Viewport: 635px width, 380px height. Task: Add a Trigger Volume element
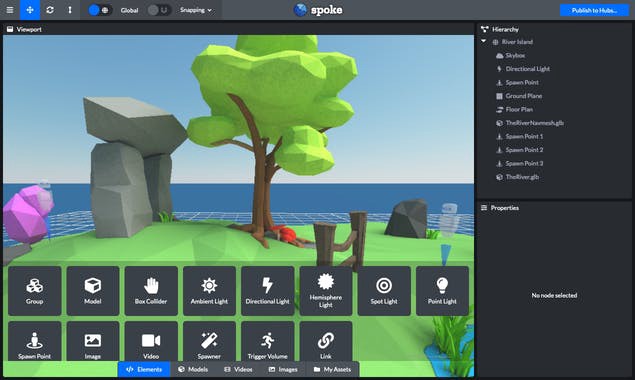(x=267, y=342)
